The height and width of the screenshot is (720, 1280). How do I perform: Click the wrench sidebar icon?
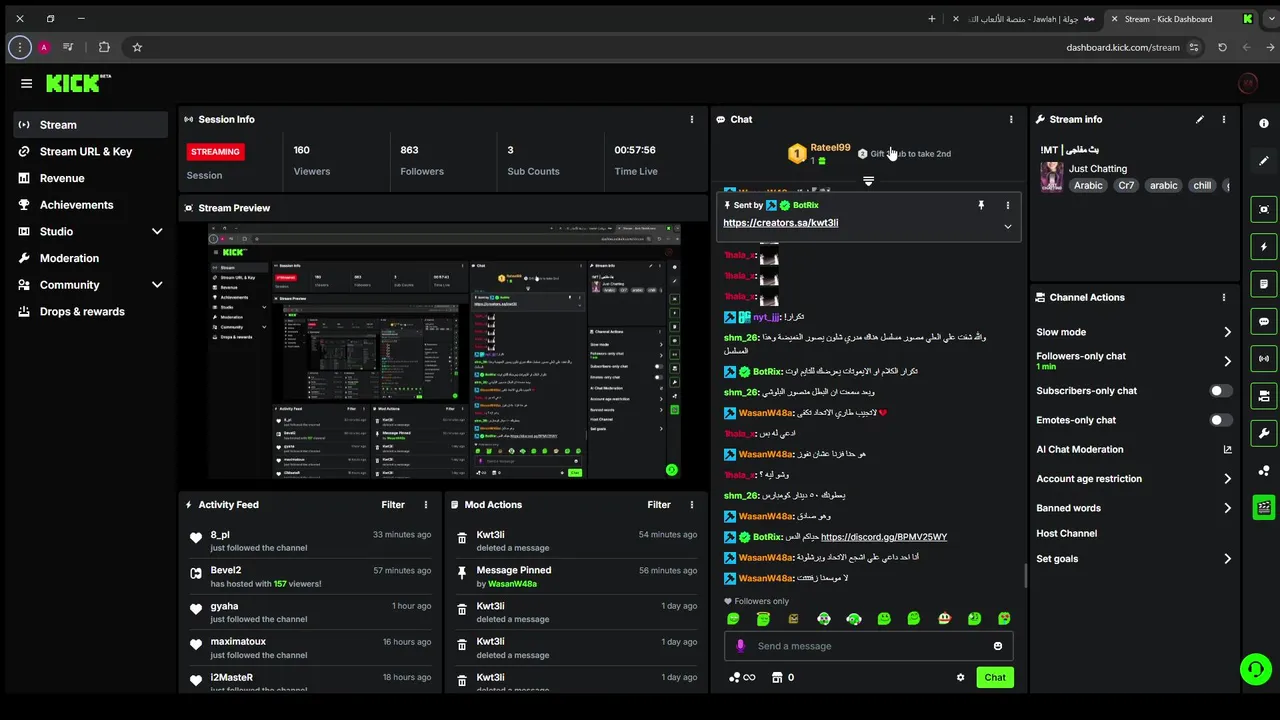(1264, 433)
